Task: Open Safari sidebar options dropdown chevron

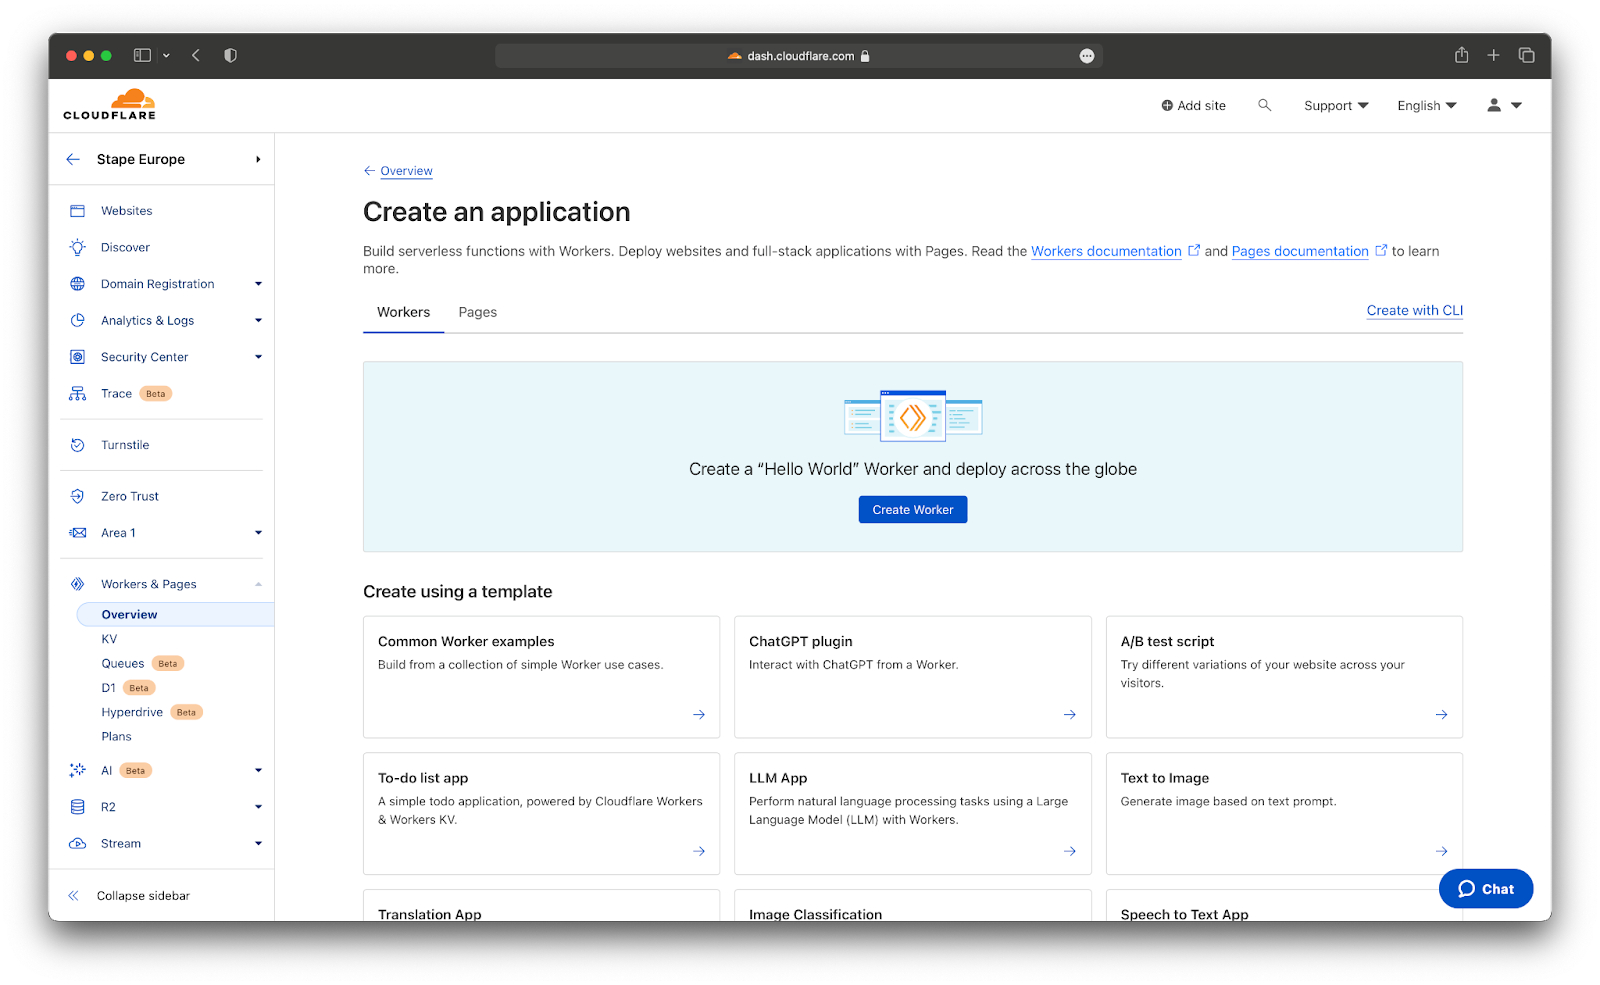Action: click(x=166, y=55)
